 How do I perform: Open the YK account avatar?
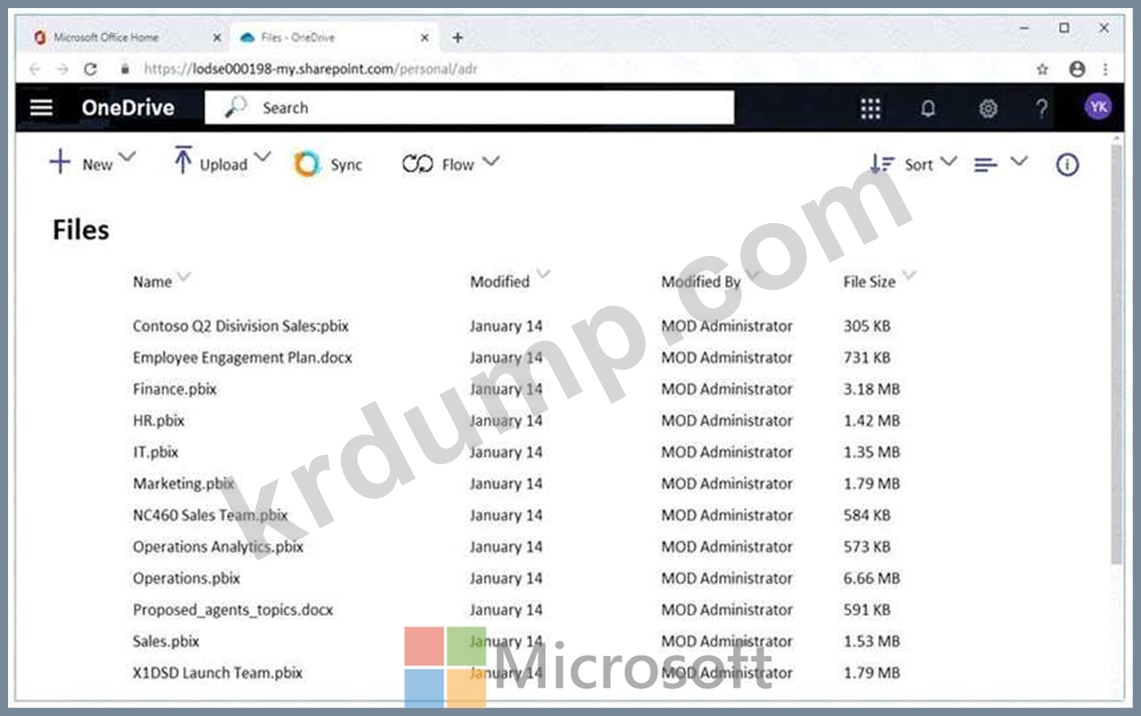(1098, 108)
